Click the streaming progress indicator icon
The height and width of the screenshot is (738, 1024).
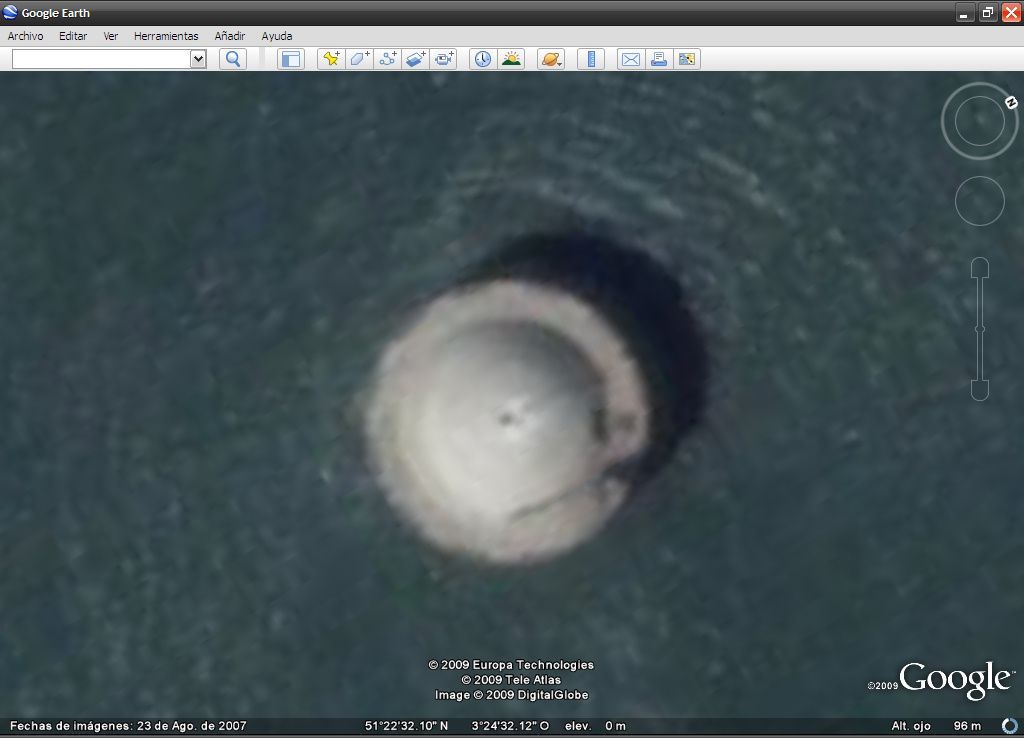(1010, 726)
